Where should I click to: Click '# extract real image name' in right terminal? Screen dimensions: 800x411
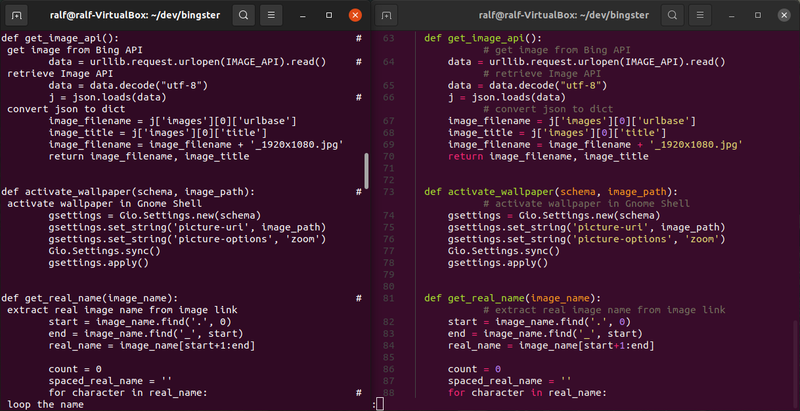tap(604, 310)
